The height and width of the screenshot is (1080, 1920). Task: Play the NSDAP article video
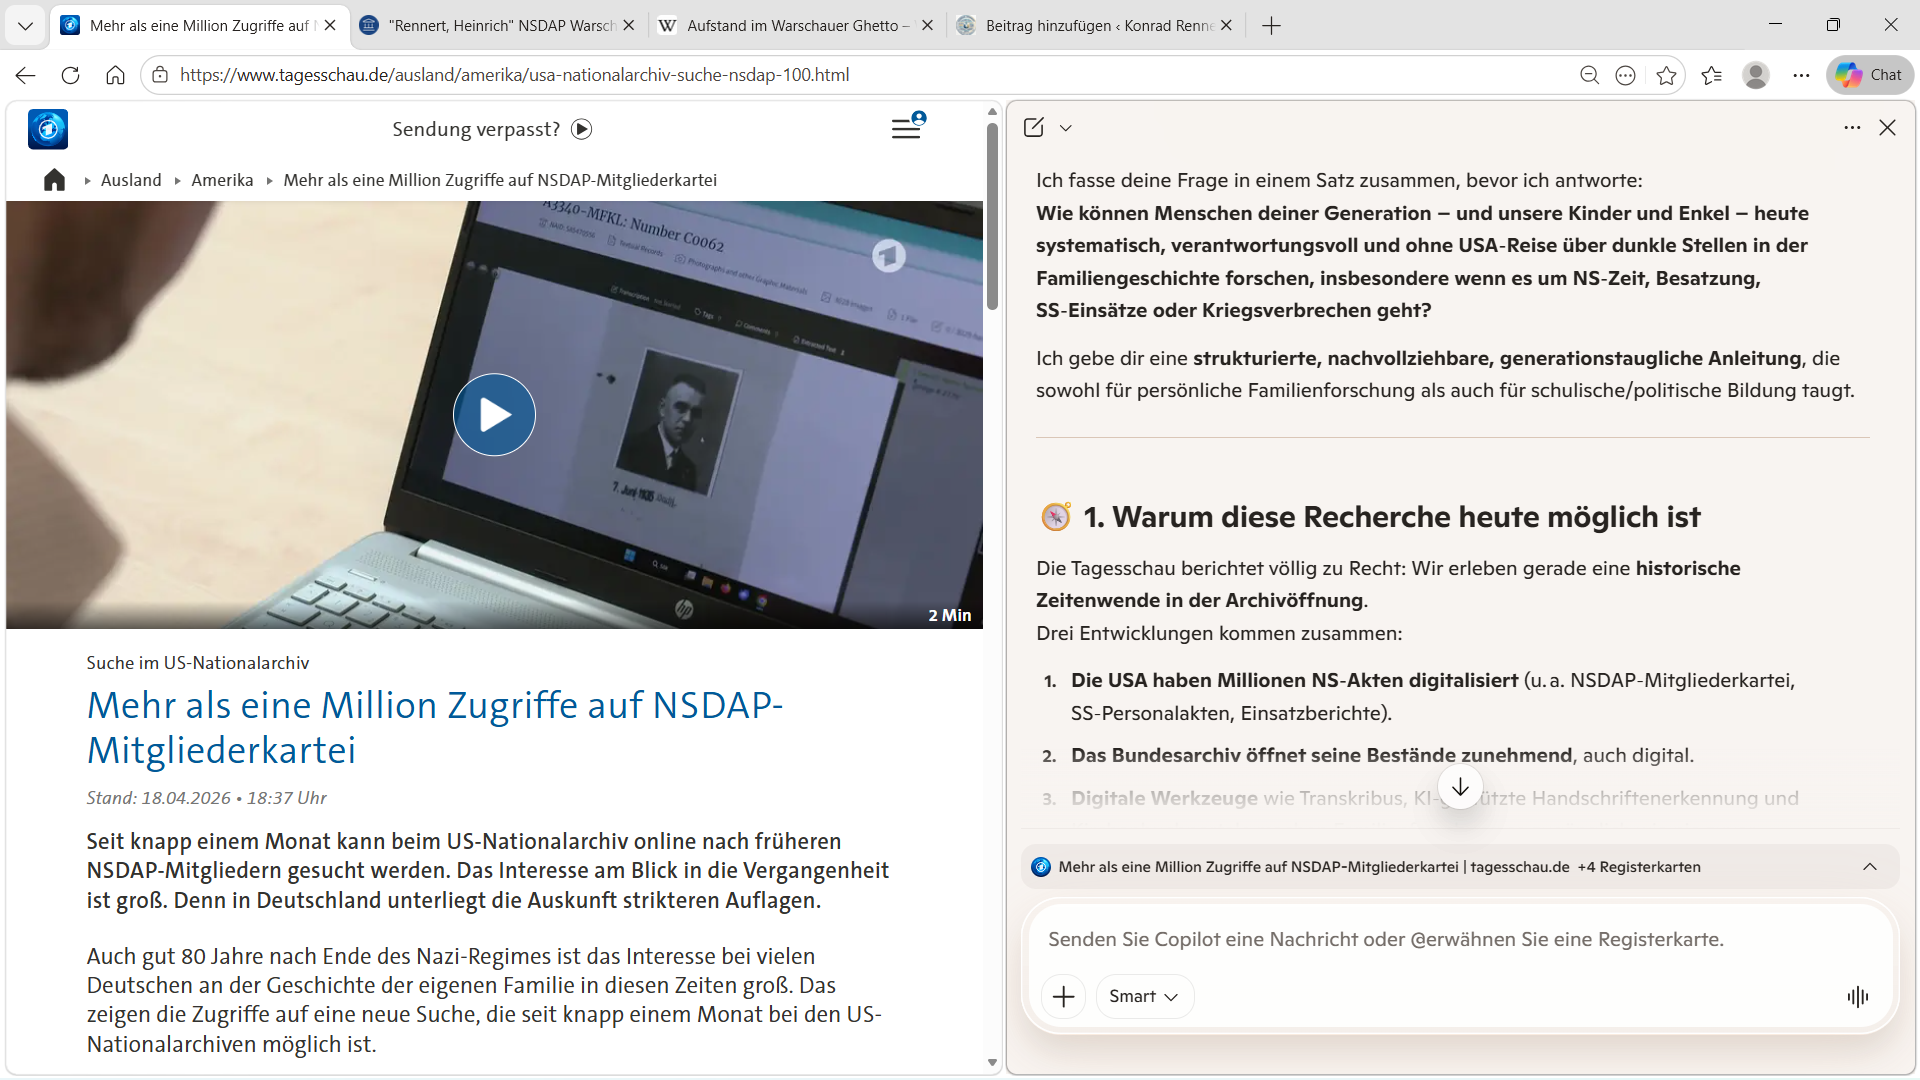pos(494,414)
